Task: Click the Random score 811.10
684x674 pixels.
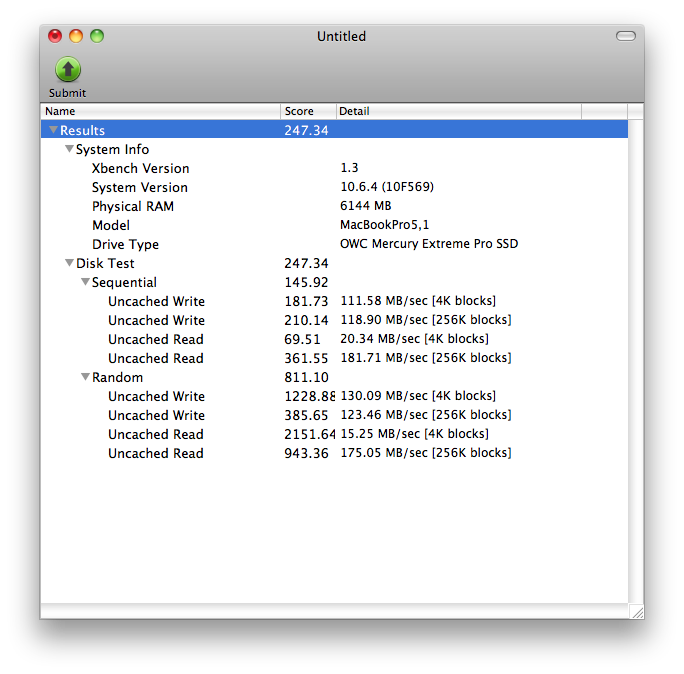Action: [306, 377]
